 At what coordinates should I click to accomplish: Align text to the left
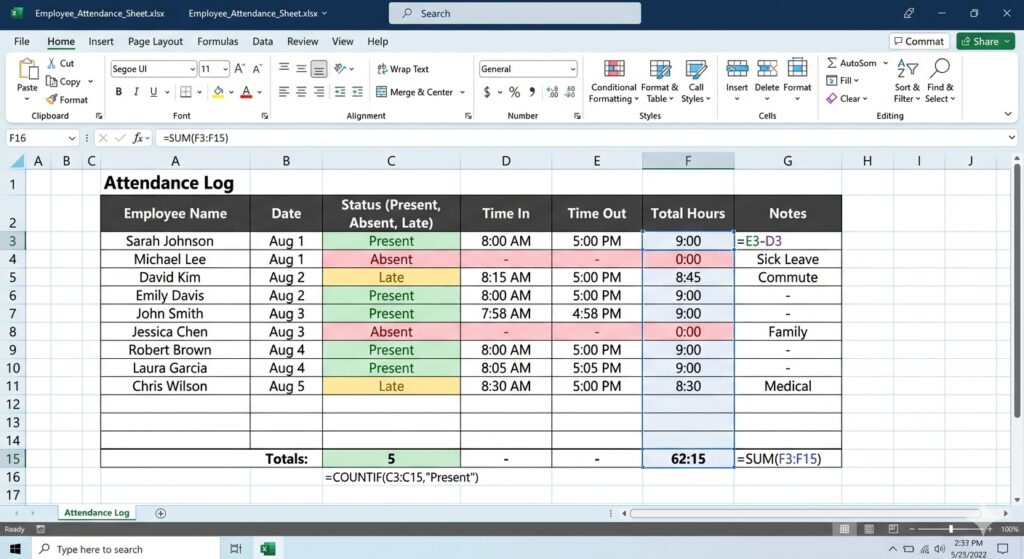click(283, 92)
